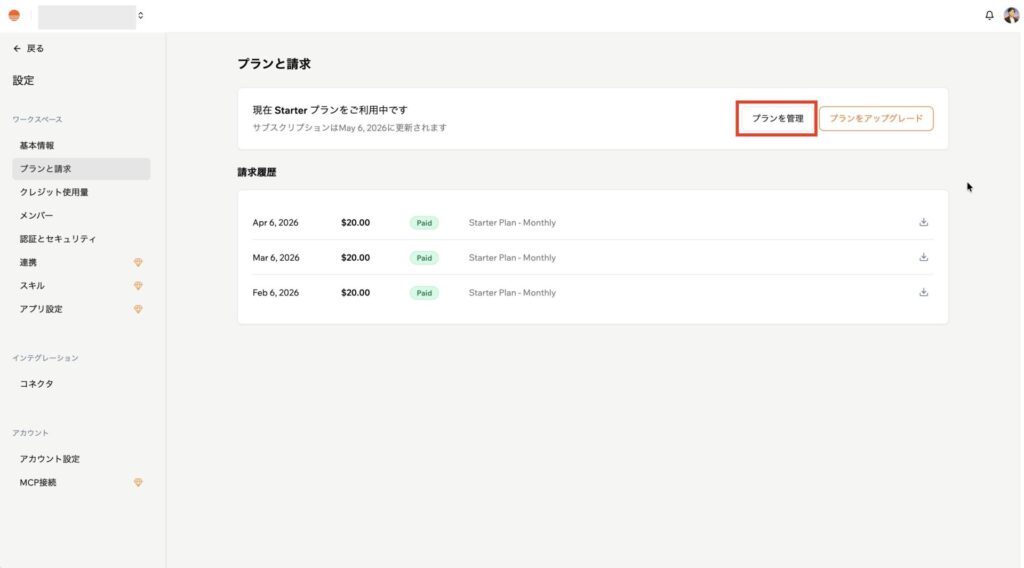Viewport: 1024px width, 568px height.
Task: Open the user profile avatar
Action: [1011, 16]
